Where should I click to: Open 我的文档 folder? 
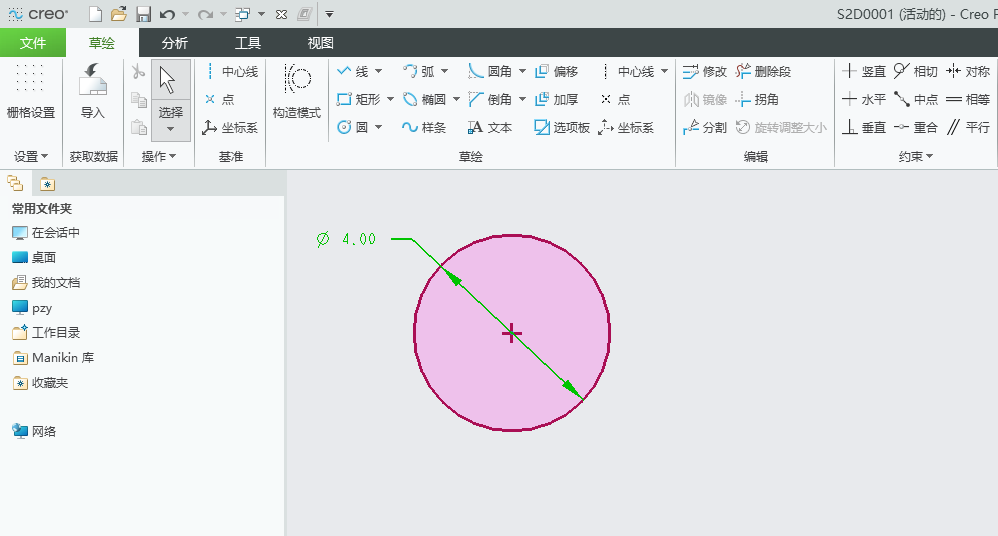click(46, 283)
